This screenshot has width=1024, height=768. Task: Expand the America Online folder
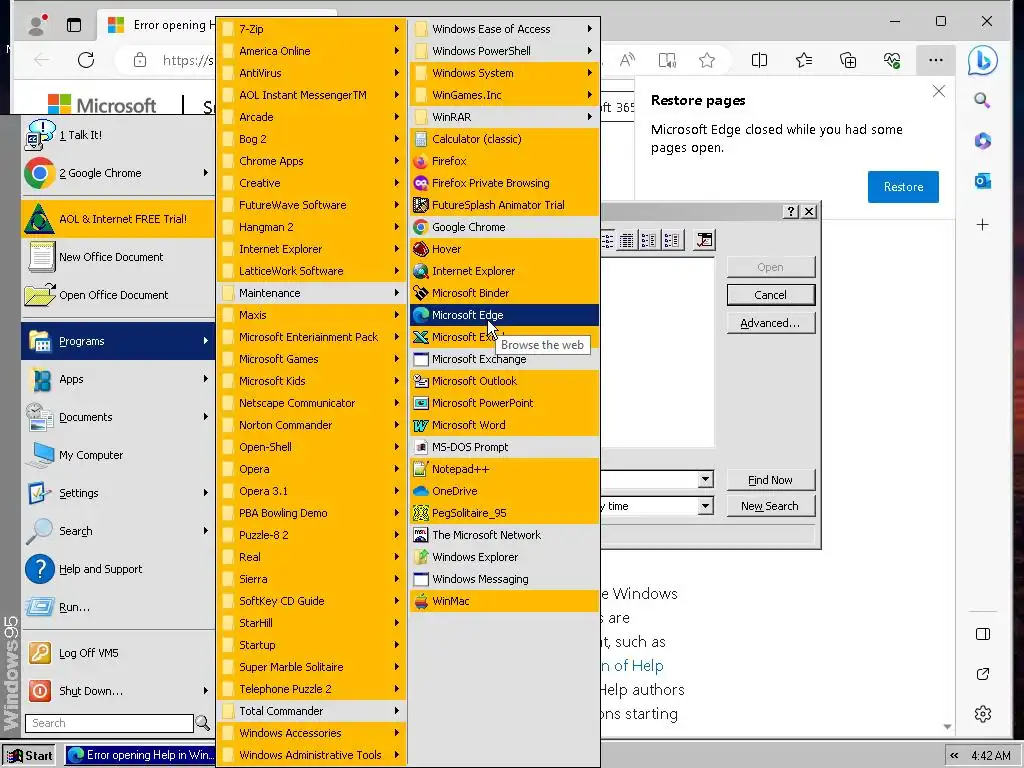coord(312,51)
